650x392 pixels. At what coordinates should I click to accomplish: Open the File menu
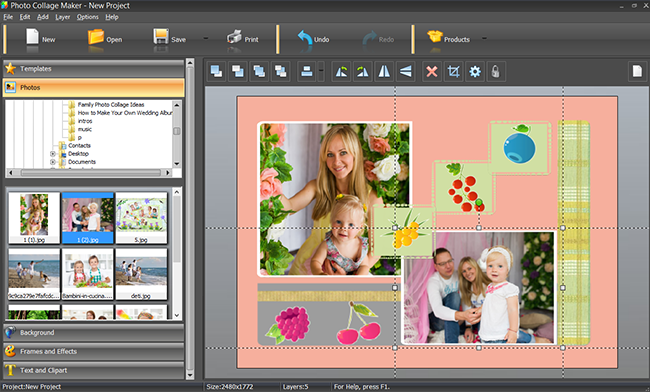[8, 17]
